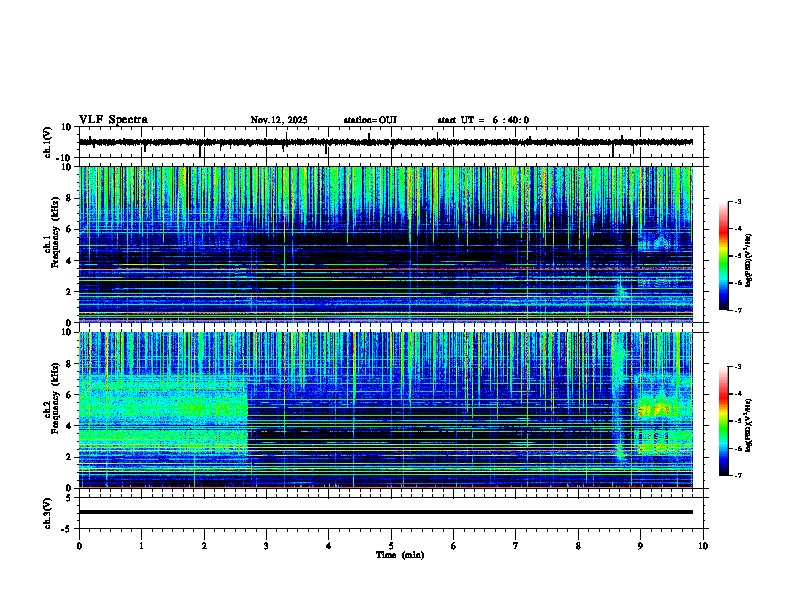Click the ch.1 spectrogram color scale bar
Viewport: 792px width, 612px height.
coord(724,256)
